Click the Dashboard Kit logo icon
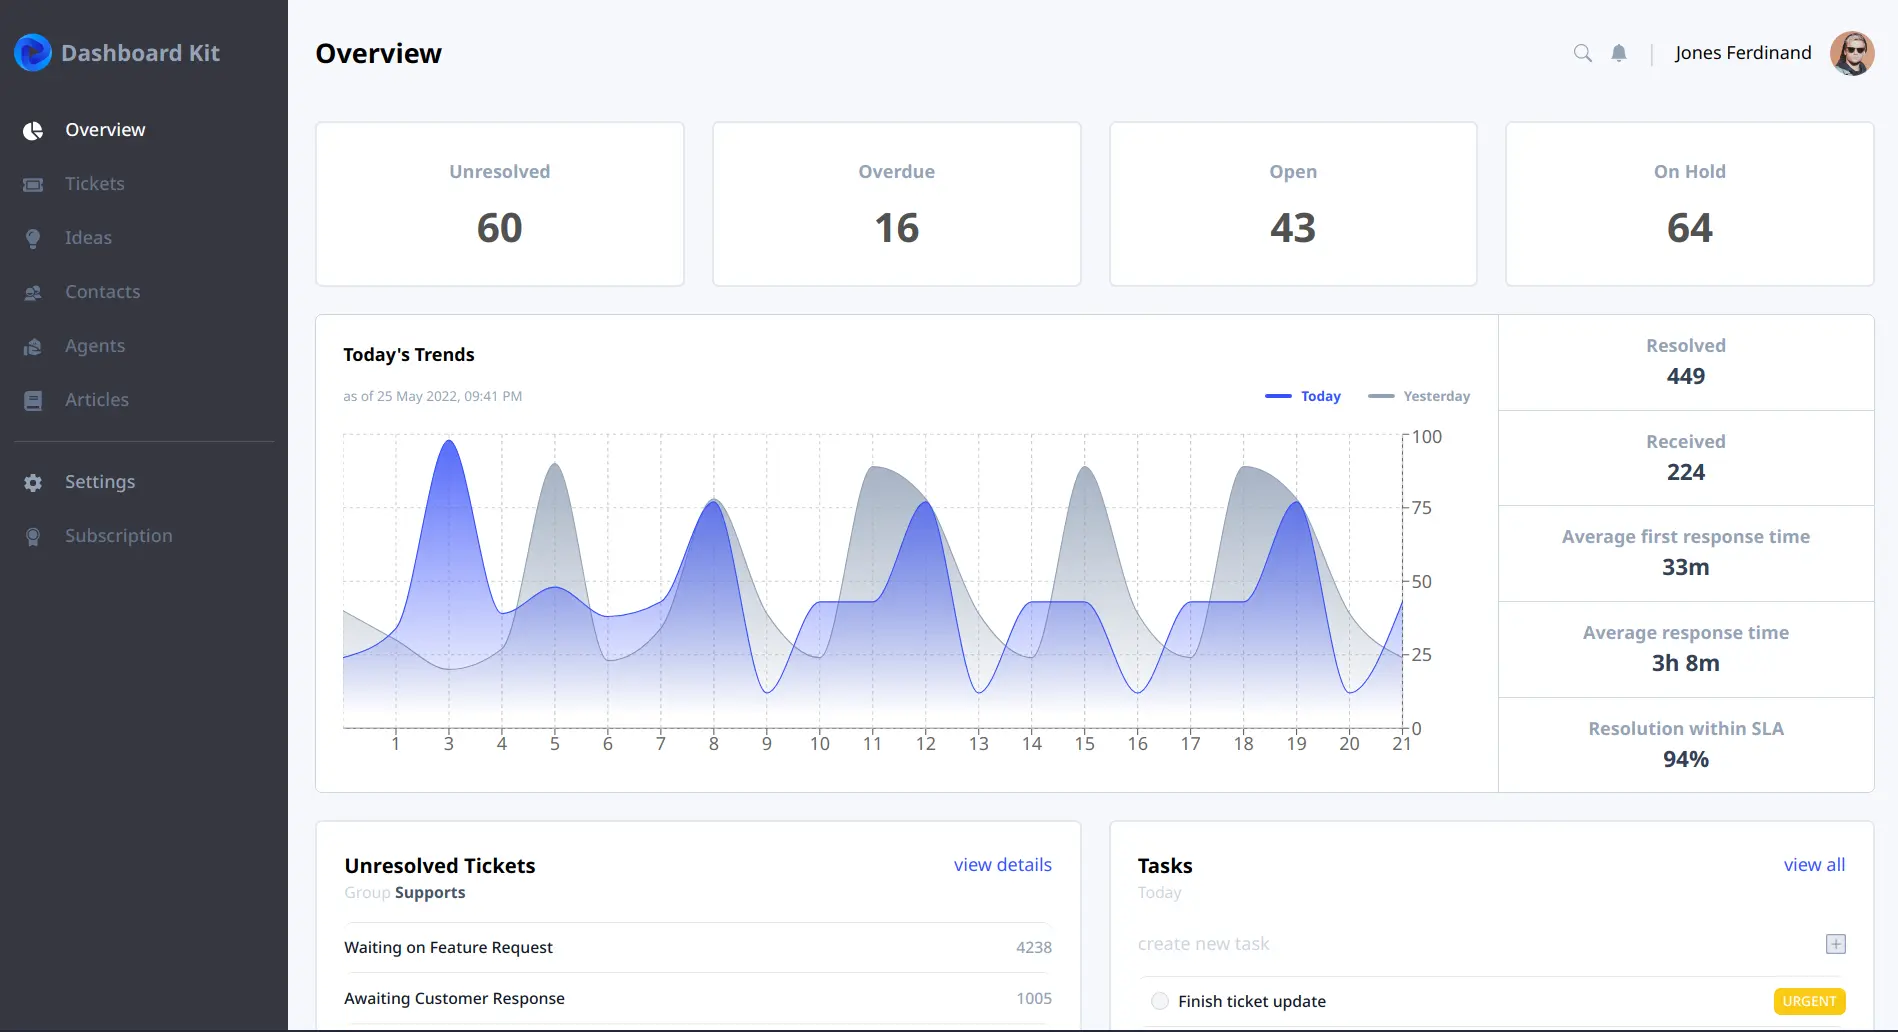This screenshot has height=1032, width=1898. [x=33, y=53]
